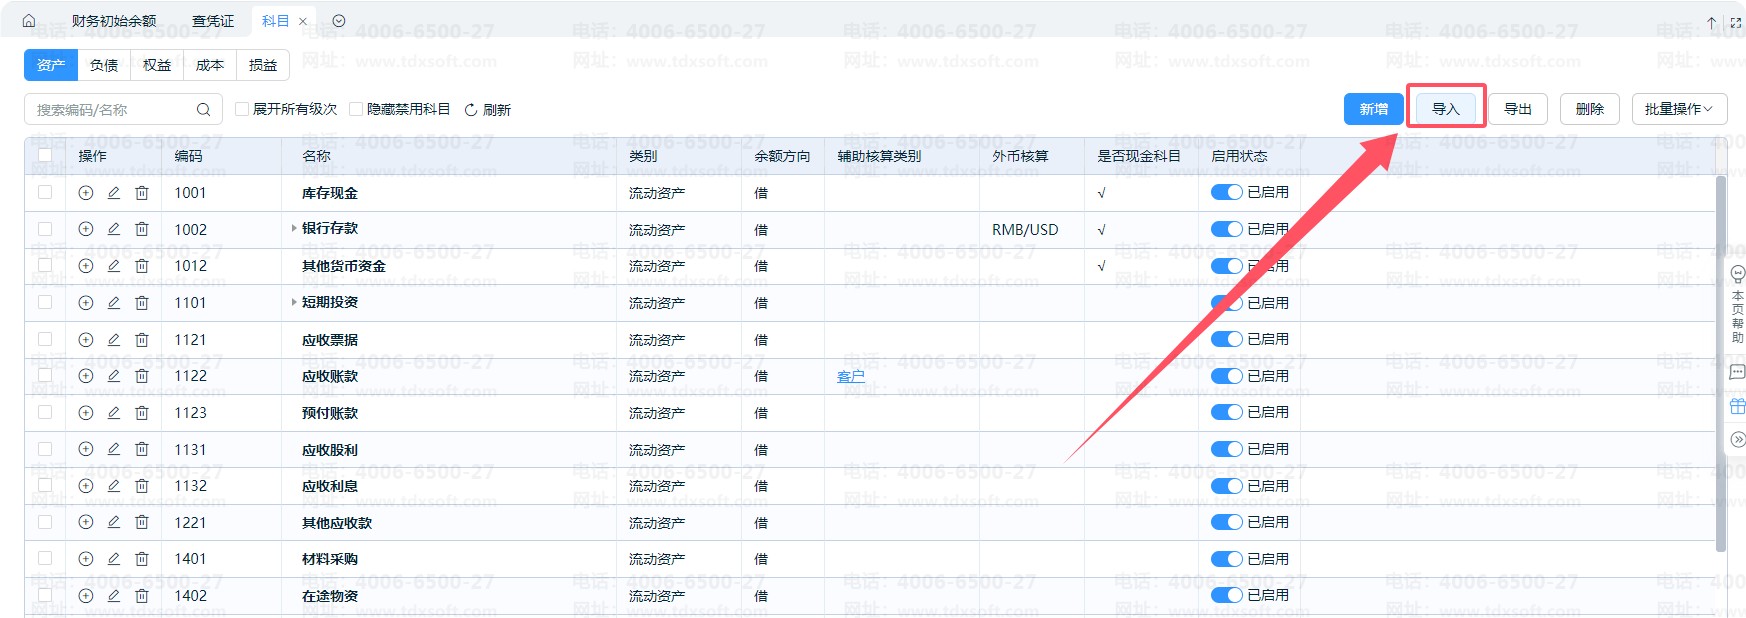Click the add-child icon for row 1001
This screenshot has height=618, width=1746.
tap(86, 193)
